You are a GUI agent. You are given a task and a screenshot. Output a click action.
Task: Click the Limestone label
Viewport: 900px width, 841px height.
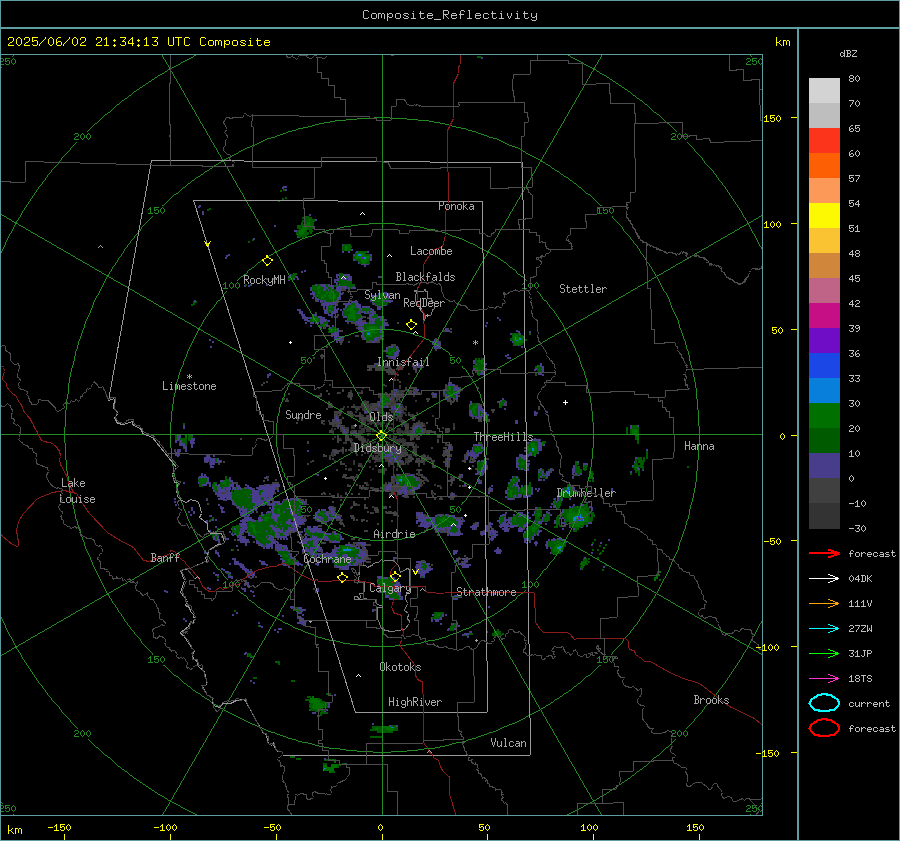pyautogui.click(x=189, y=386)
